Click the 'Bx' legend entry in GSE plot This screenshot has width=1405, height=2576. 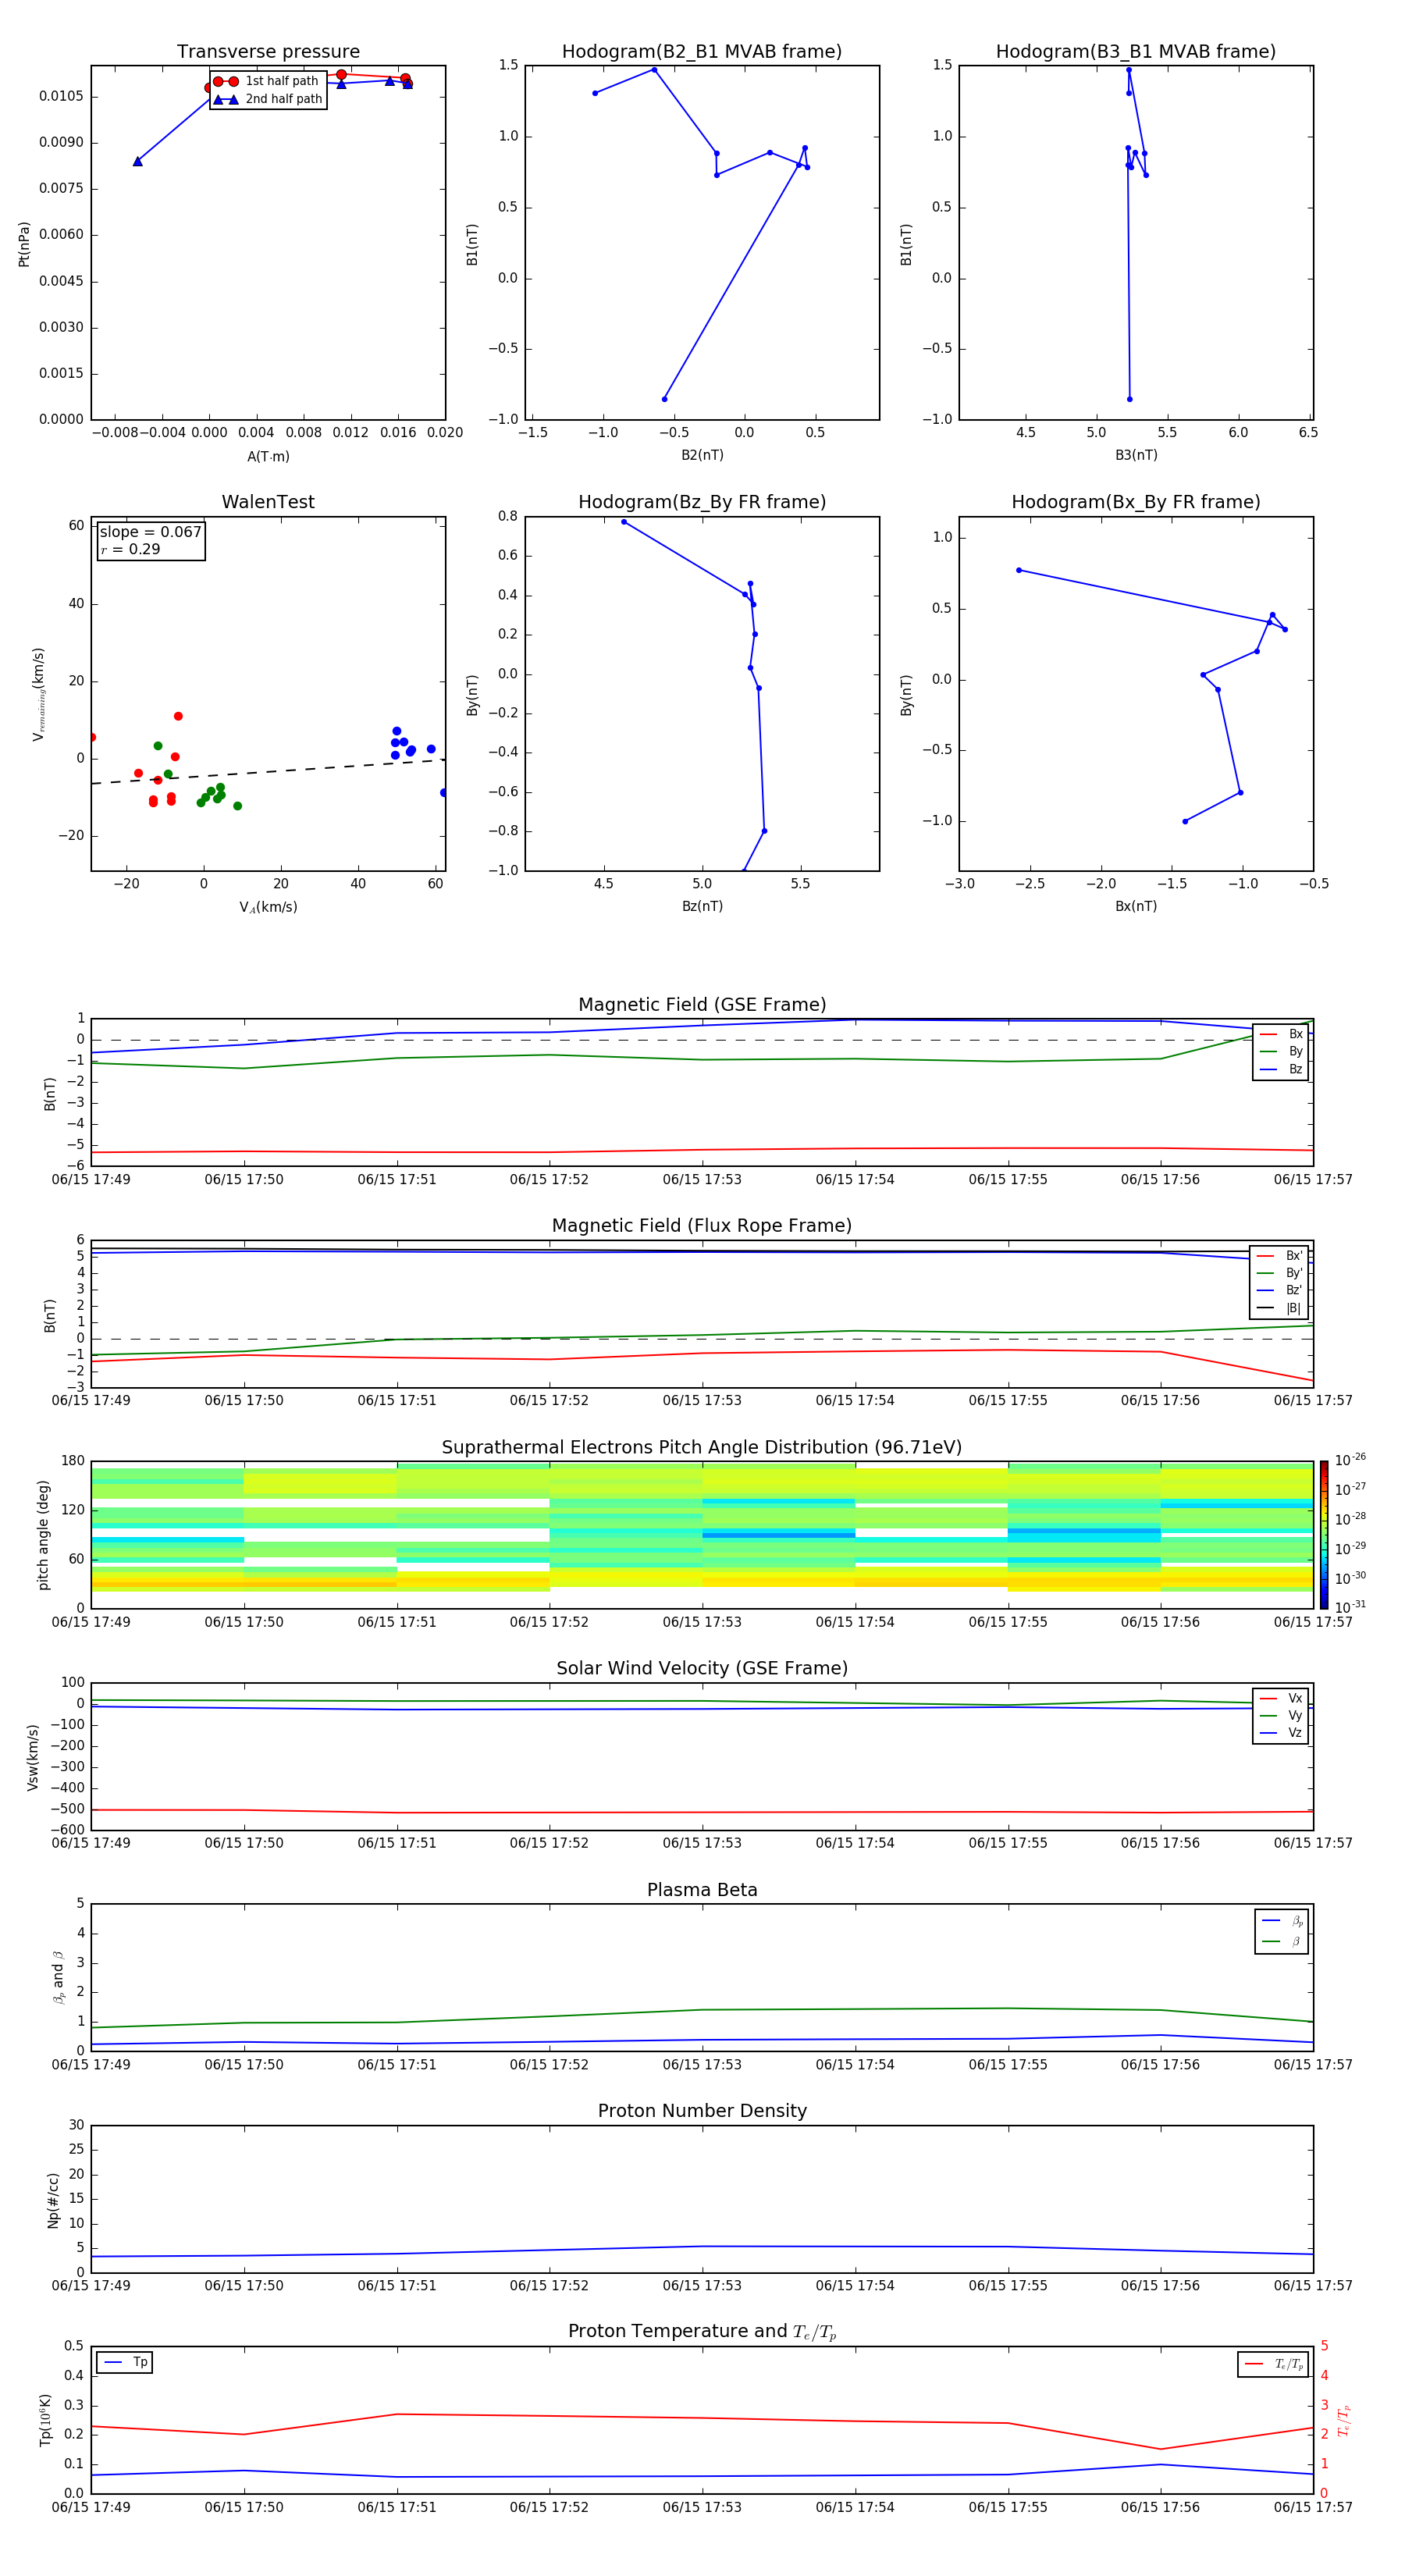[x=1281, y=1034]
